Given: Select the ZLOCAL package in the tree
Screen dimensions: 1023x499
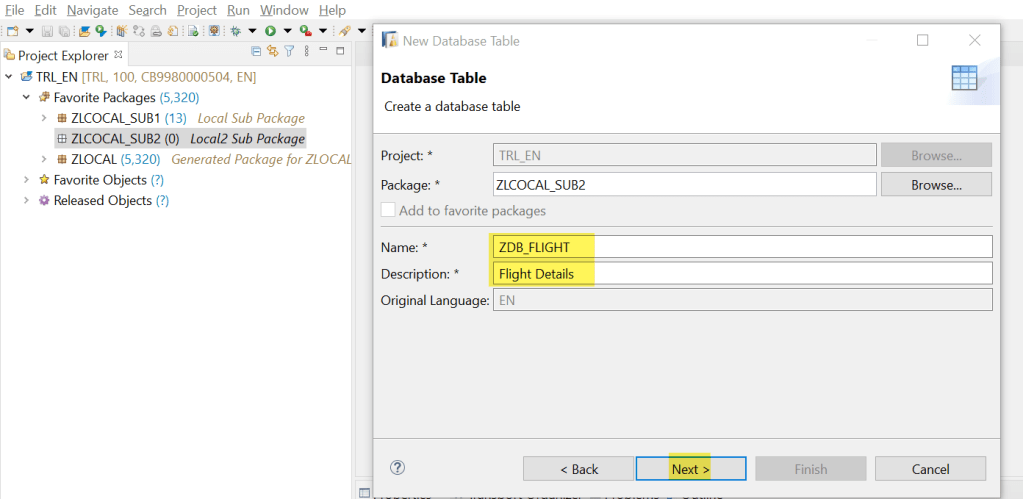Looking at the screenshot, I should point(94,159).
